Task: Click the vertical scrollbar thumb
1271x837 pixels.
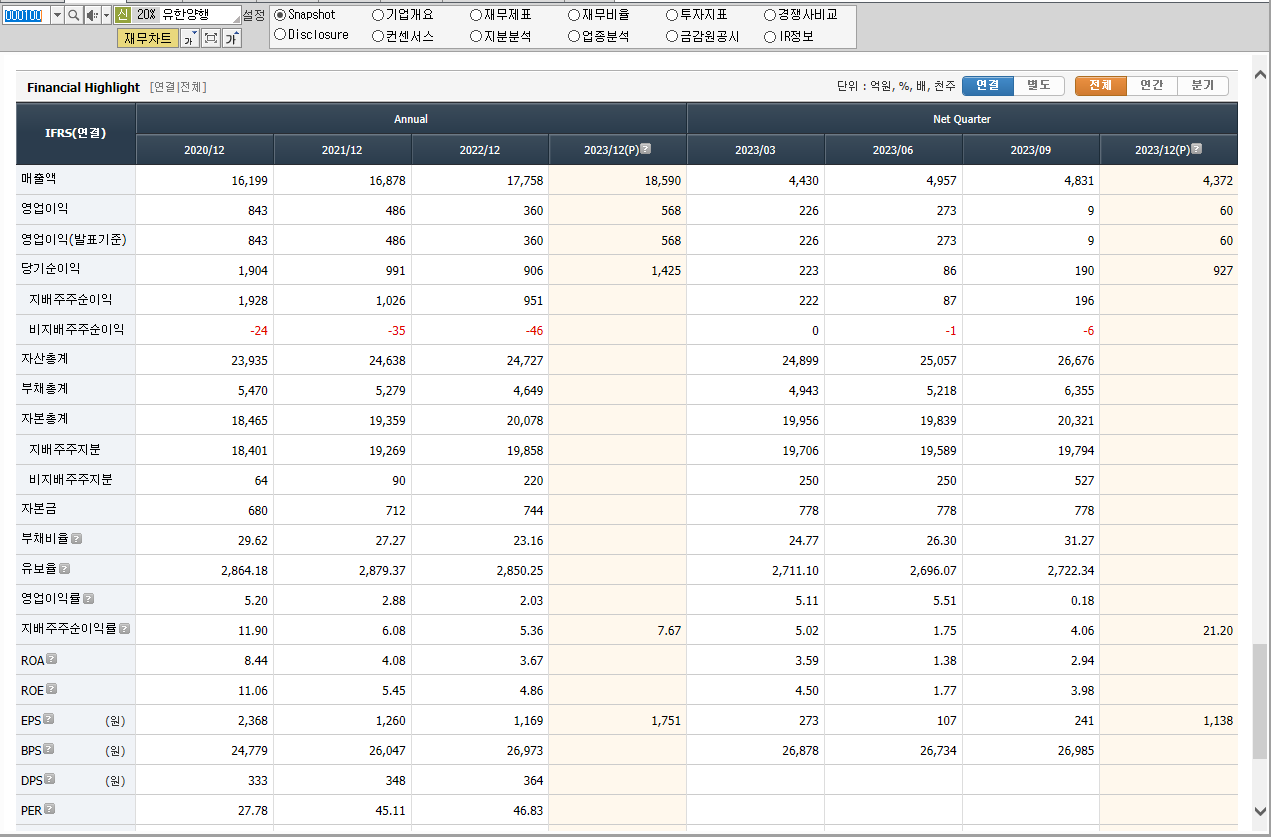Action: point(1259,700)
